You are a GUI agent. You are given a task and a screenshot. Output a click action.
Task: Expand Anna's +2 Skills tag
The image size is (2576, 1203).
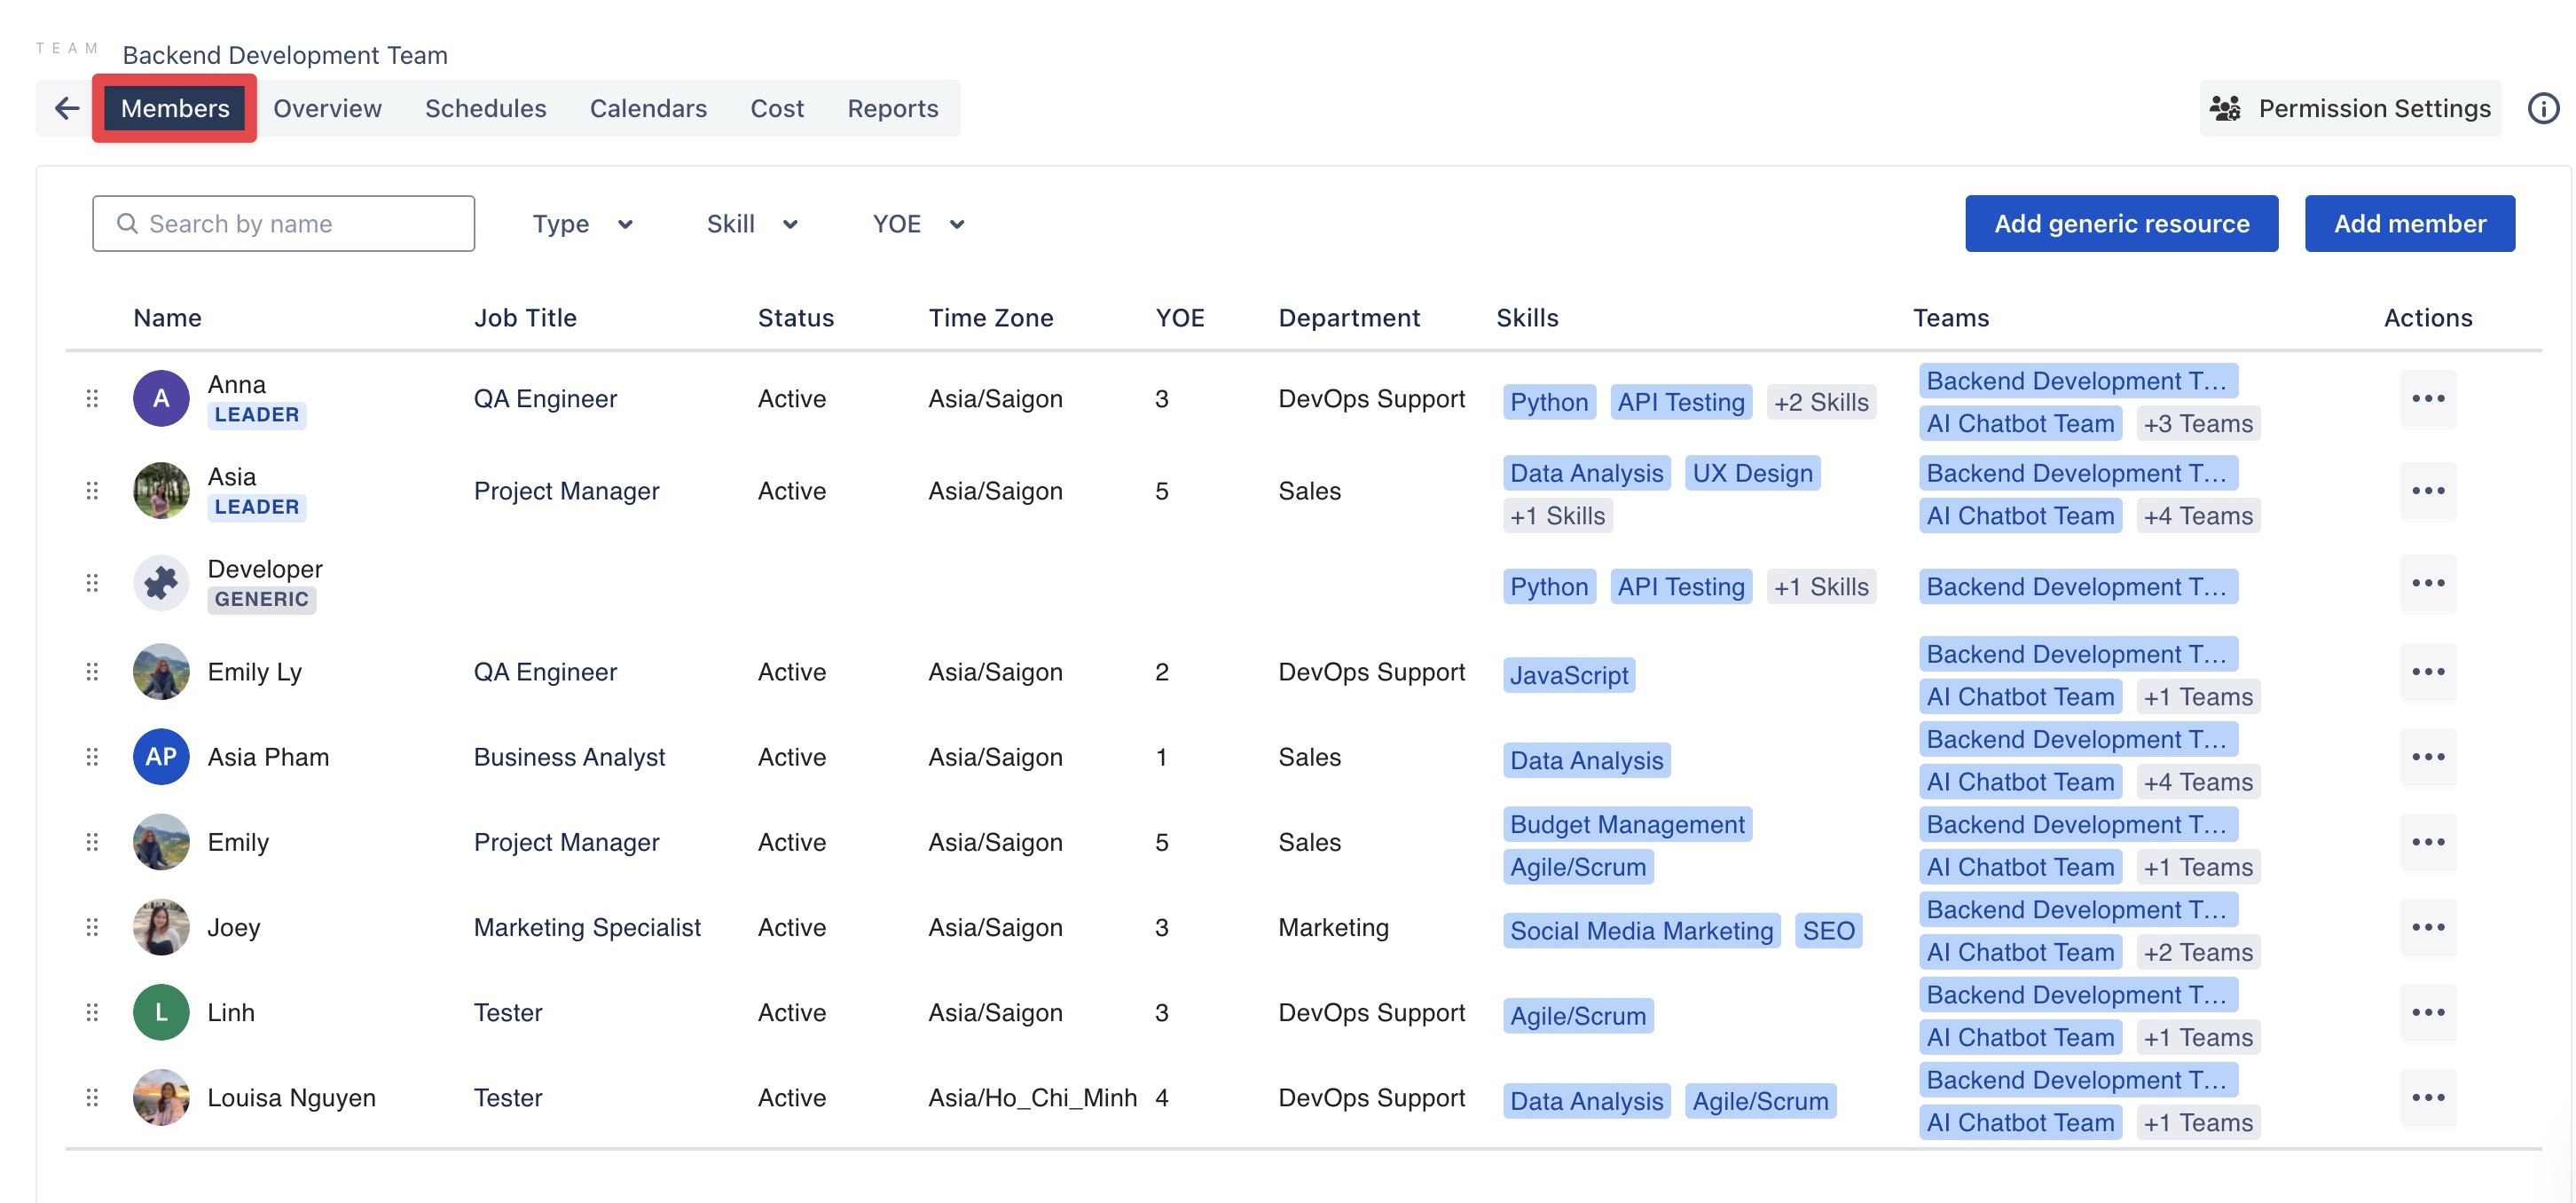1820,402
